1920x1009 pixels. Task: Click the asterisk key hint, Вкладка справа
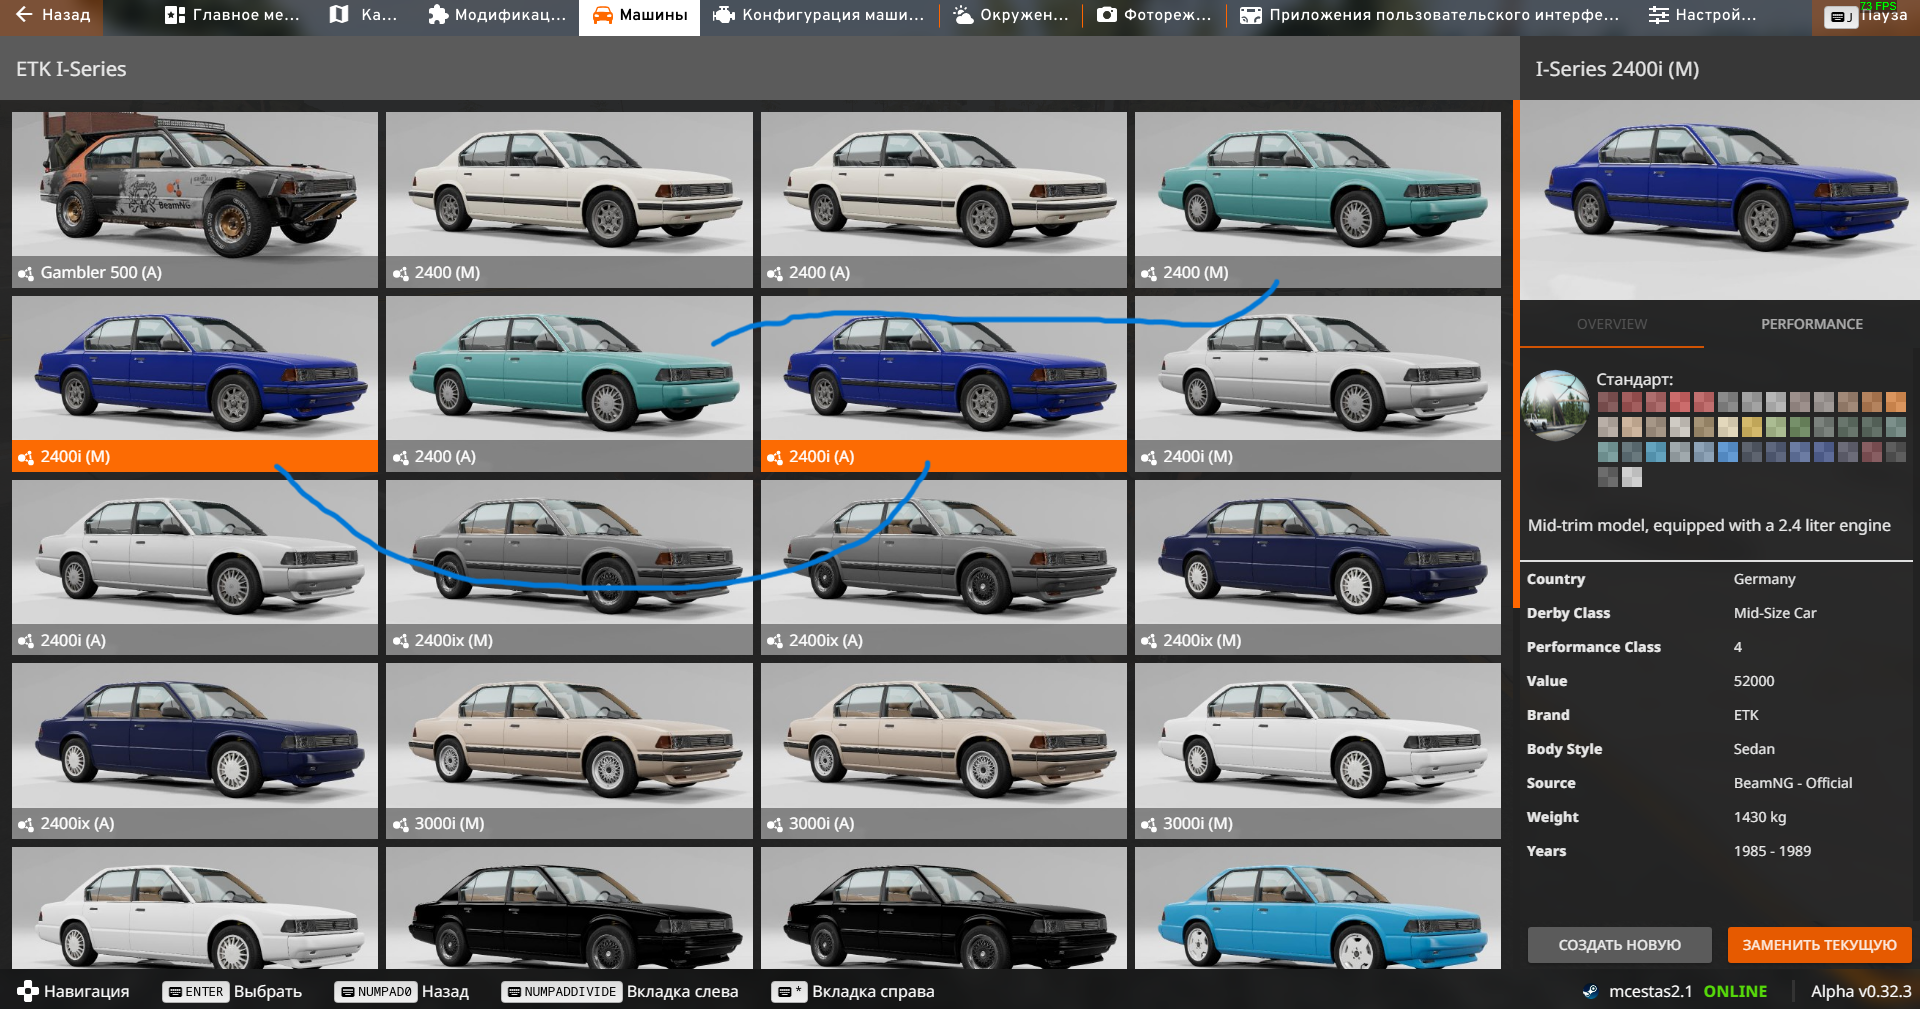click(x=789, y=992)
